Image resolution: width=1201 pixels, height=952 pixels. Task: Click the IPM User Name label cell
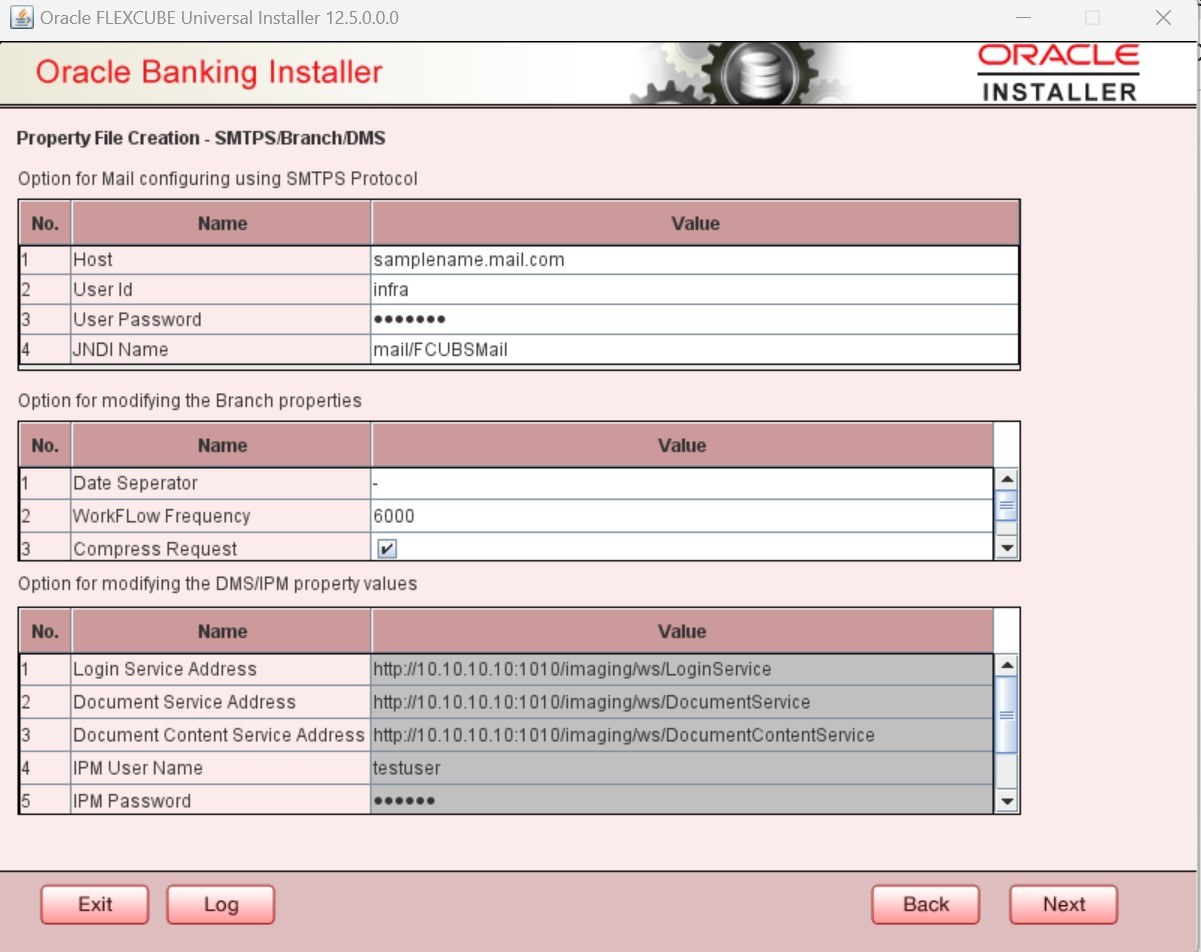221,768
